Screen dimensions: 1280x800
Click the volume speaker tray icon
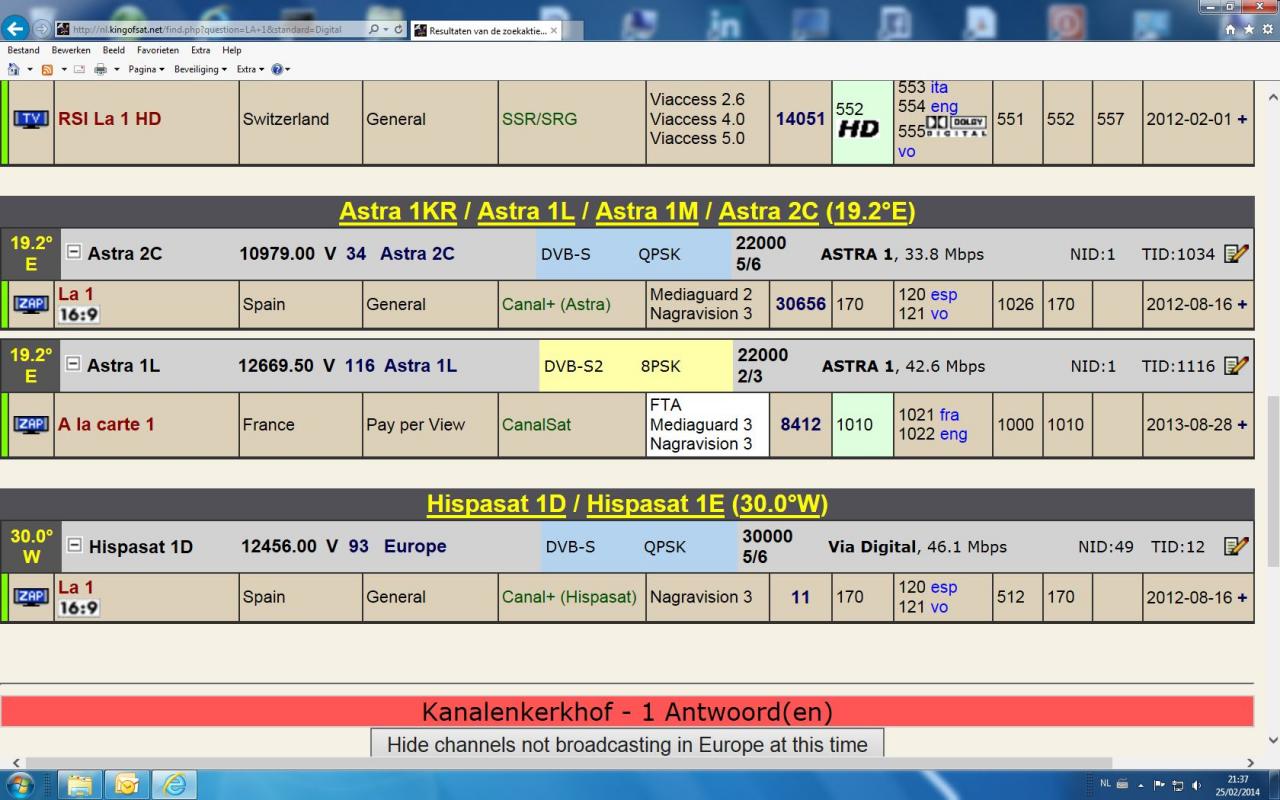1197,785
